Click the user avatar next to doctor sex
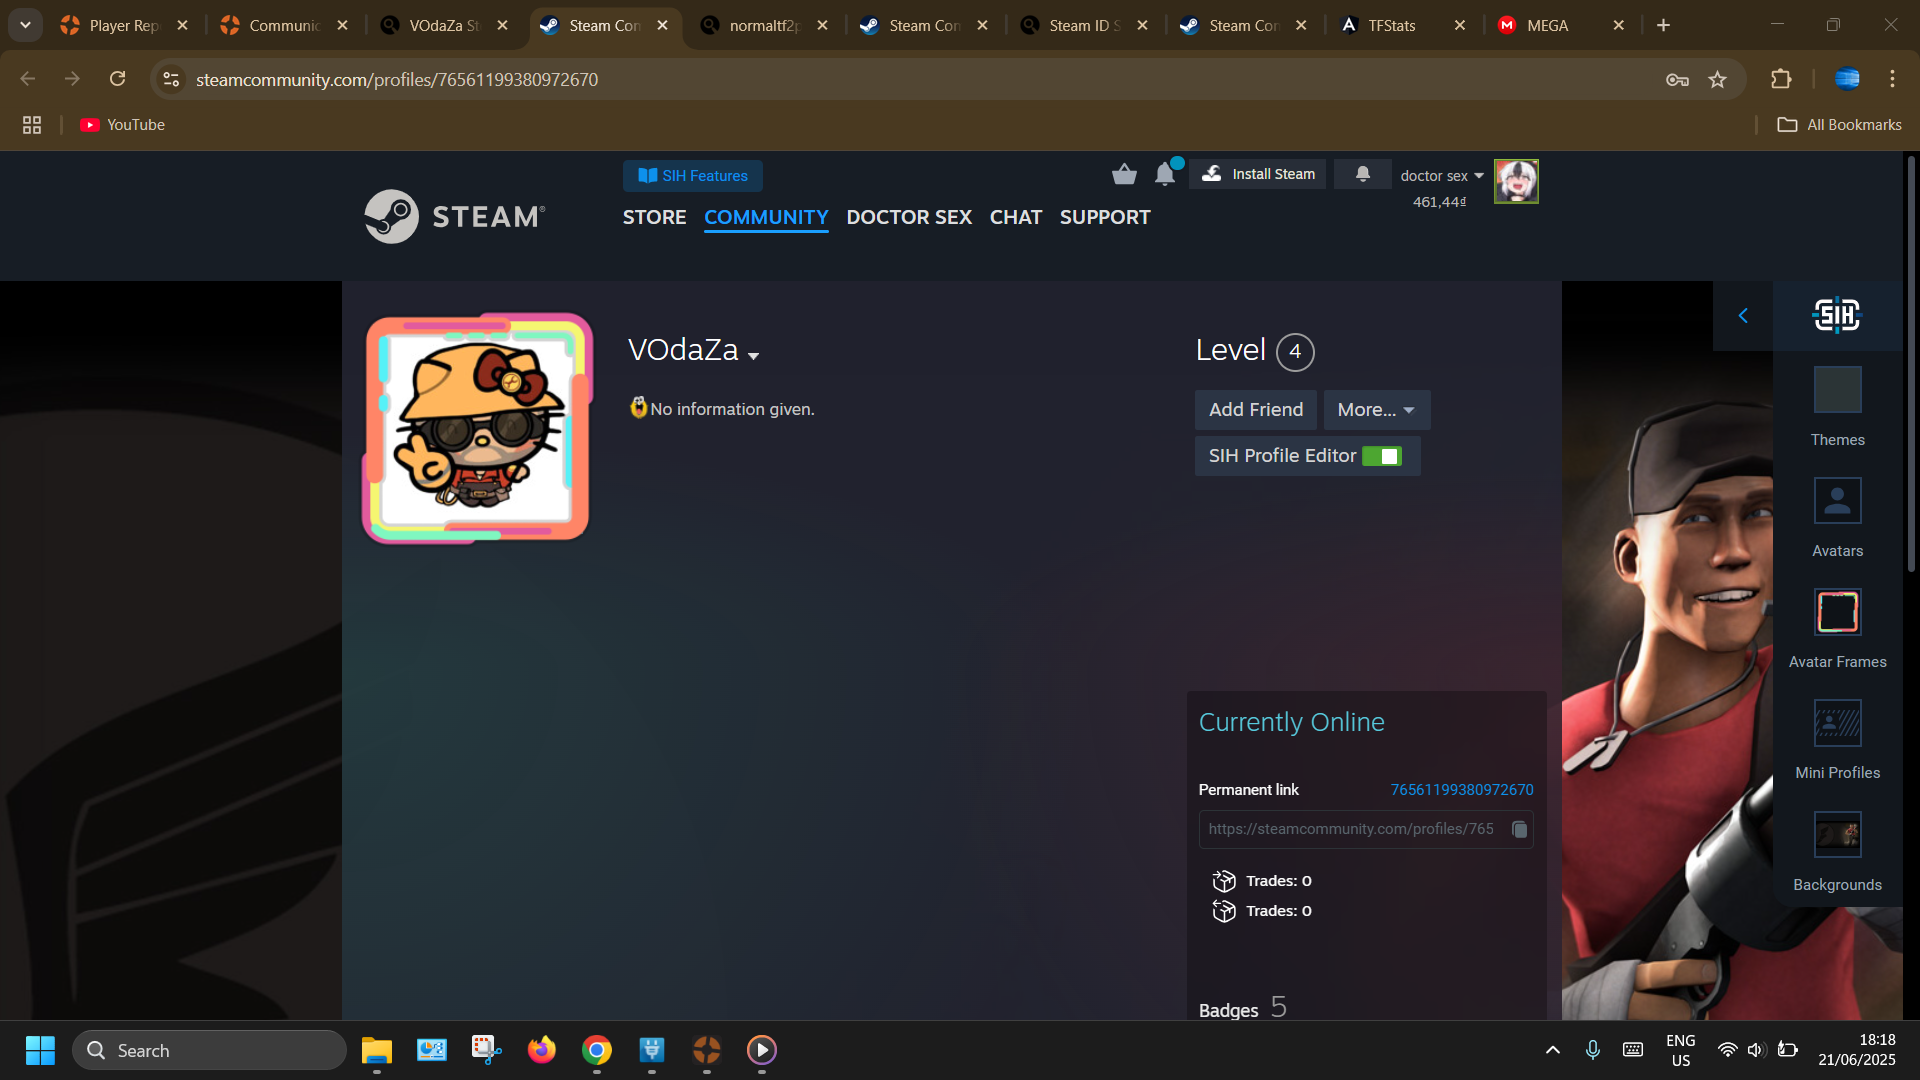The image size is (1920, 1080). 1516,182
